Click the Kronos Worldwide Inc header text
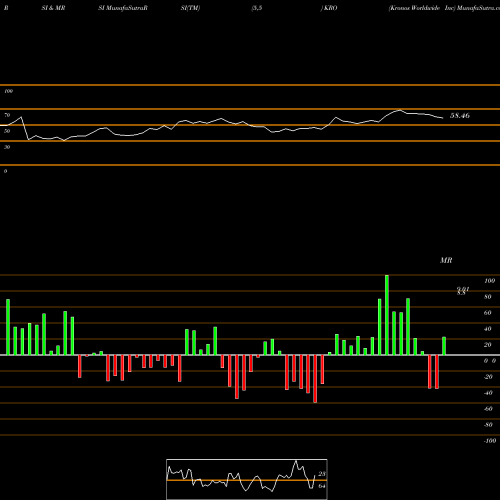Screen dimensions: 500x500 [422, 8]
